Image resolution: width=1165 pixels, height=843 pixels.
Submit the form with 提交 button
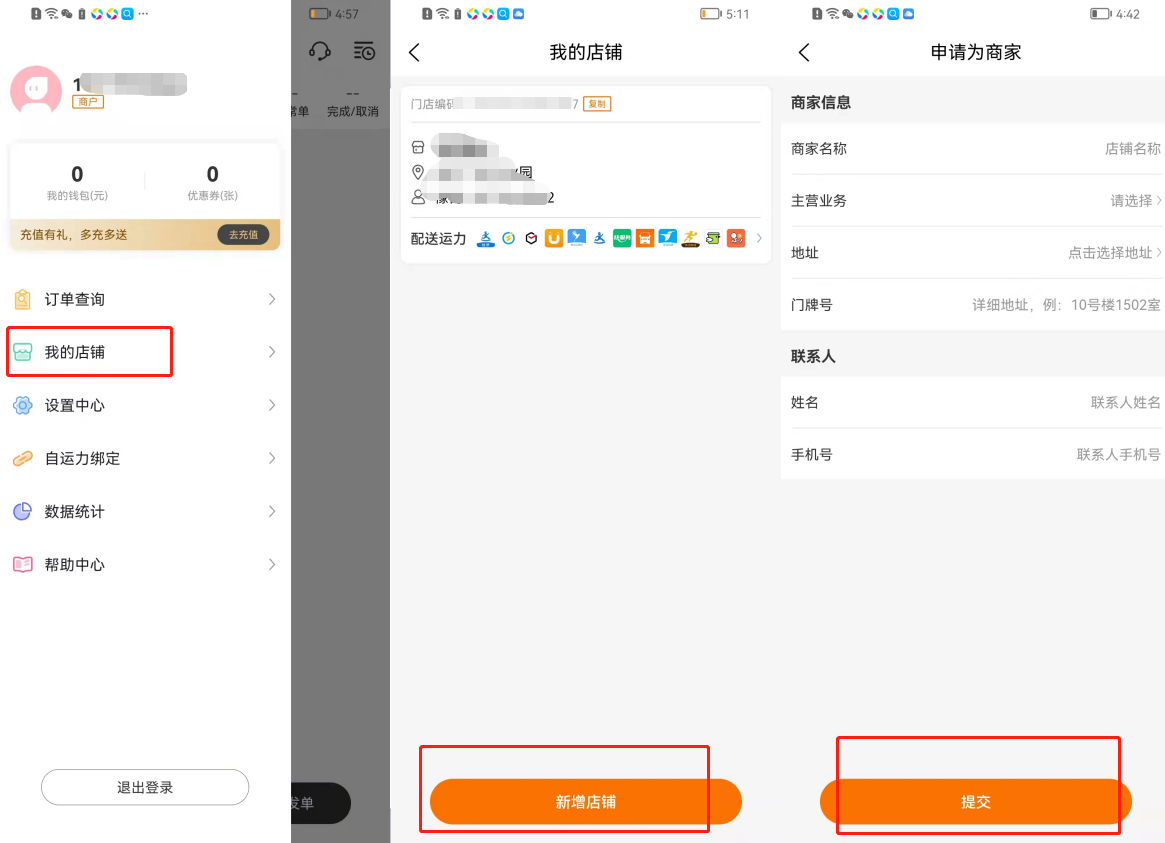976,801
